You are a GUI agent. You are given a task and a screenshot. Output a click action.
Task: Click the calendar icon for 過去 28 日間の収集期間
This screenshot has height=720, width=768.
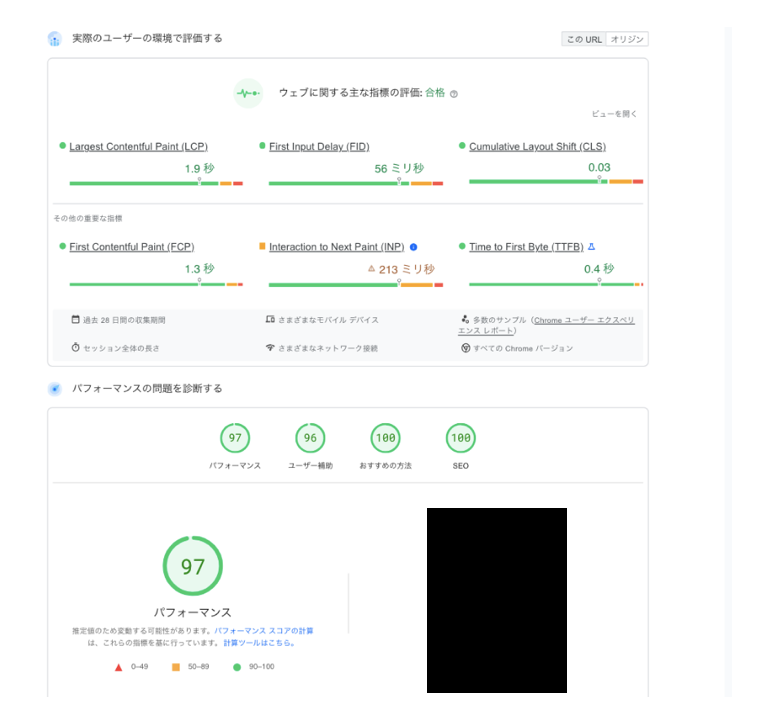(x=75, y=319)
